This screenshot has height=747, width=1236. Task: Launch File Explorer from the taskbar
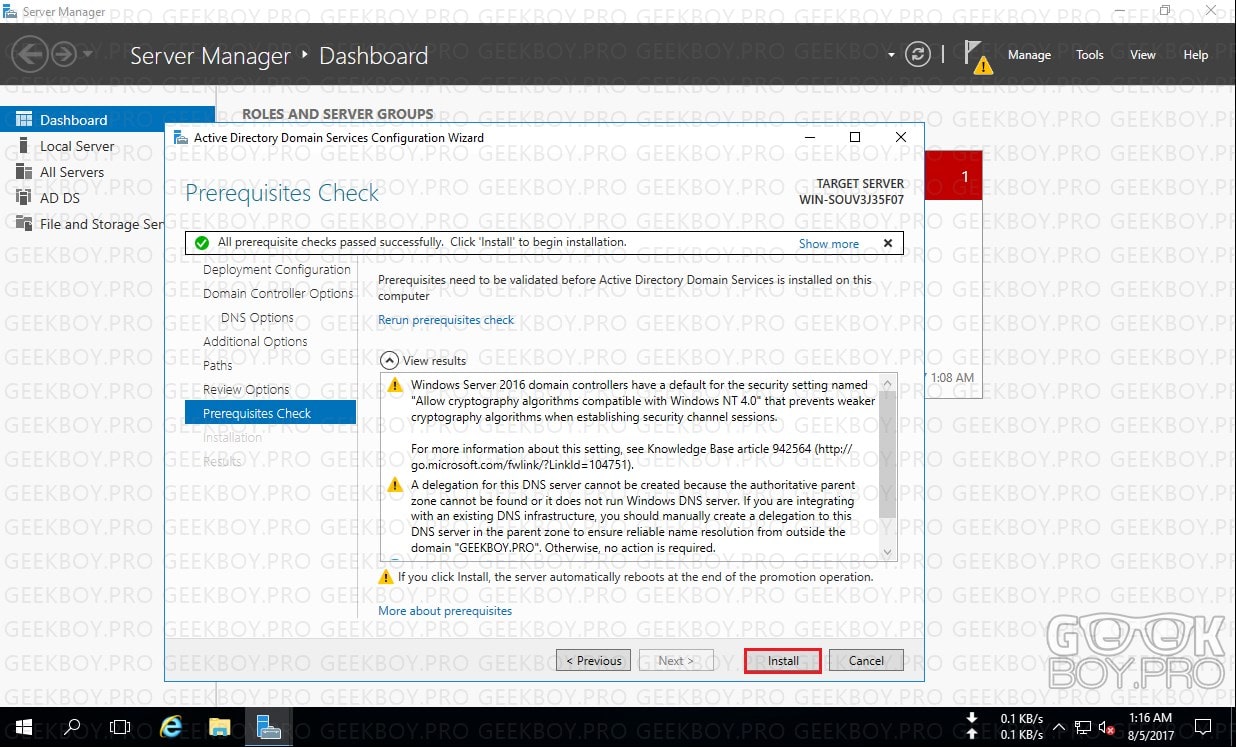[219, 727]
